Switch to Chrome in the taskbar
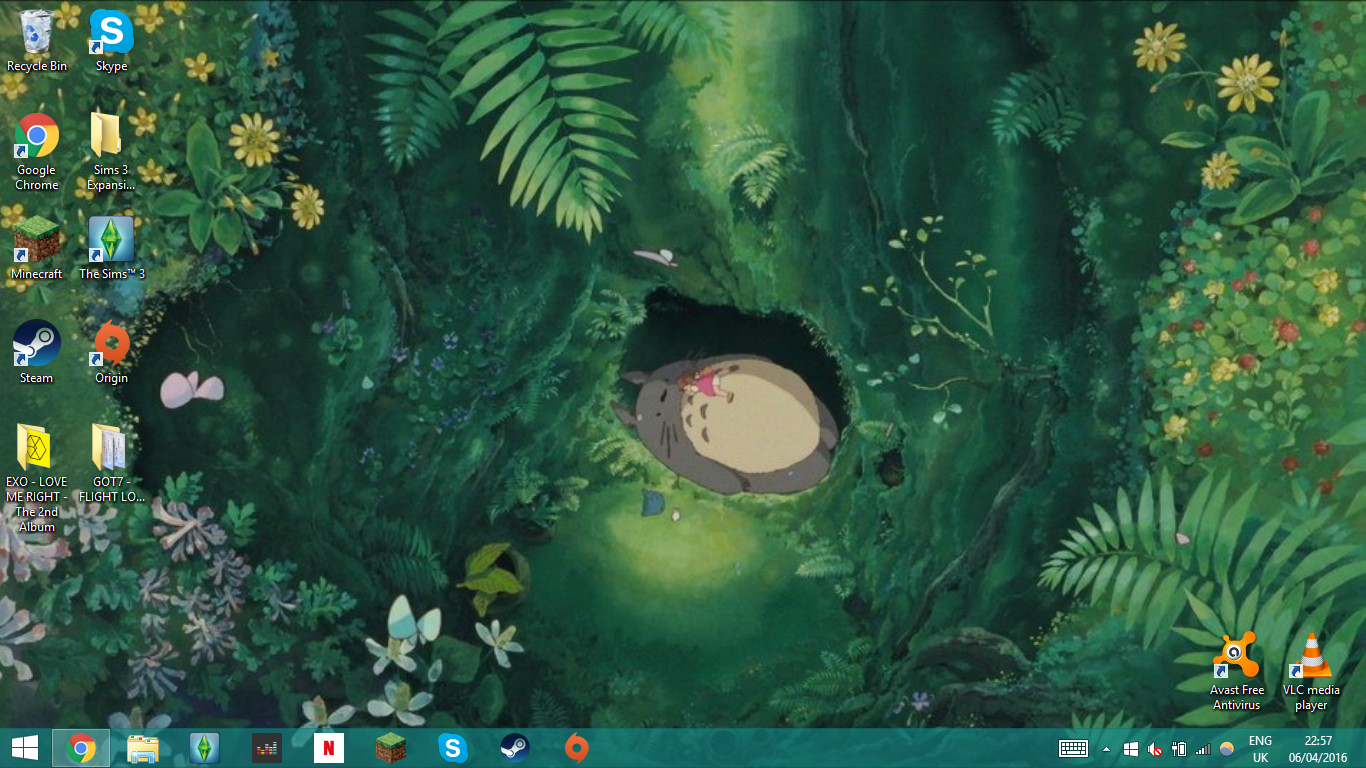 (x=81, y=748)
